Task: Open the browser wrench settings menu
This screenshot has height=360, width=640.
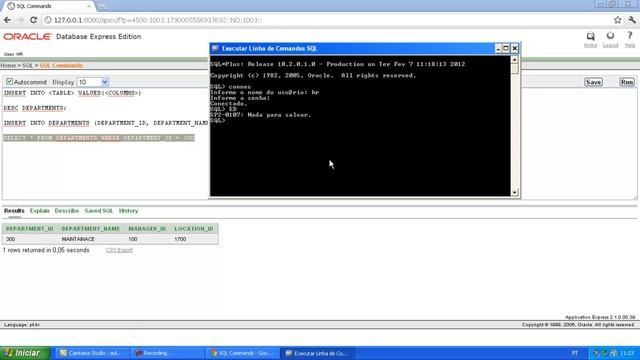Action: [x=632, y=20]
